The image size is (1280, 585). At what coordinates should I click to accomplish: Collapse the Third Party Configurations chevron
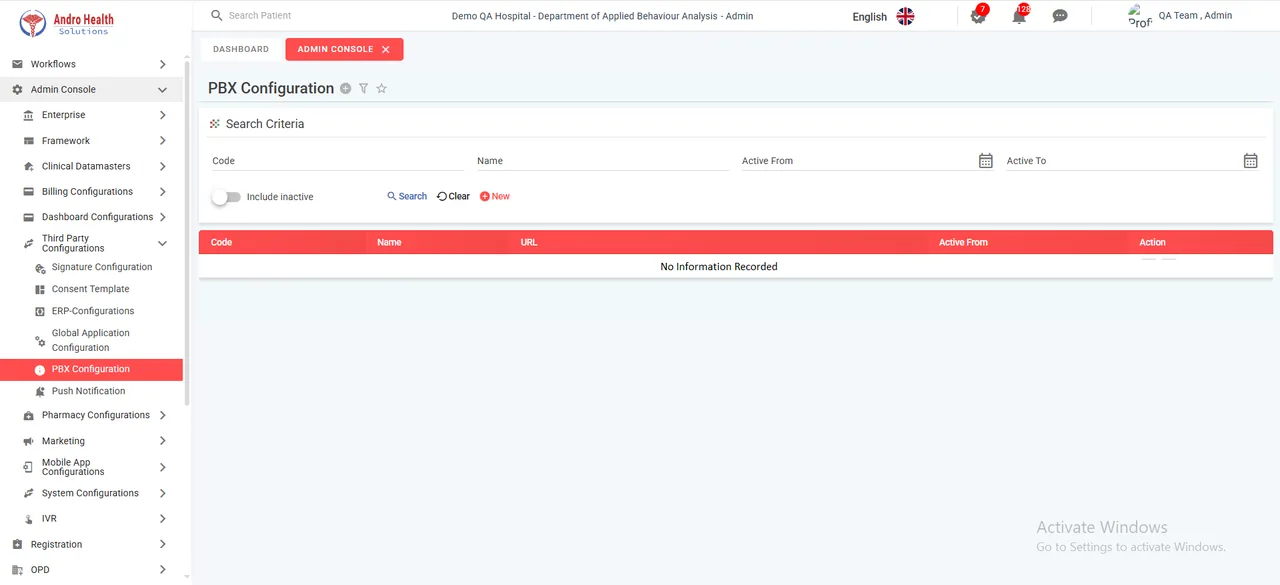coord(163,243)
